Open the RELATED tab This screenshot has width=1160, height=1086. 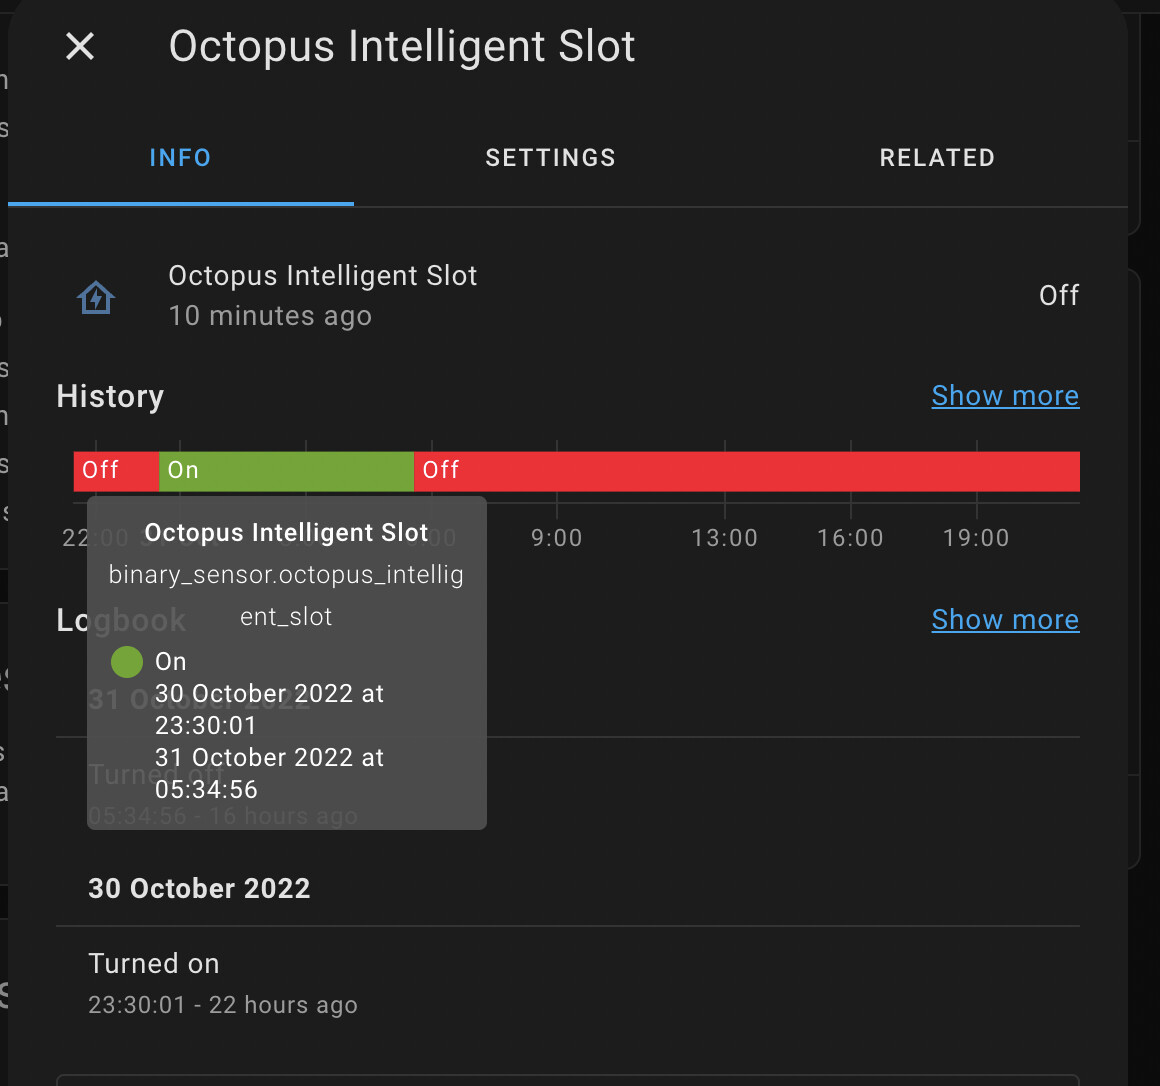click(937, 157)
